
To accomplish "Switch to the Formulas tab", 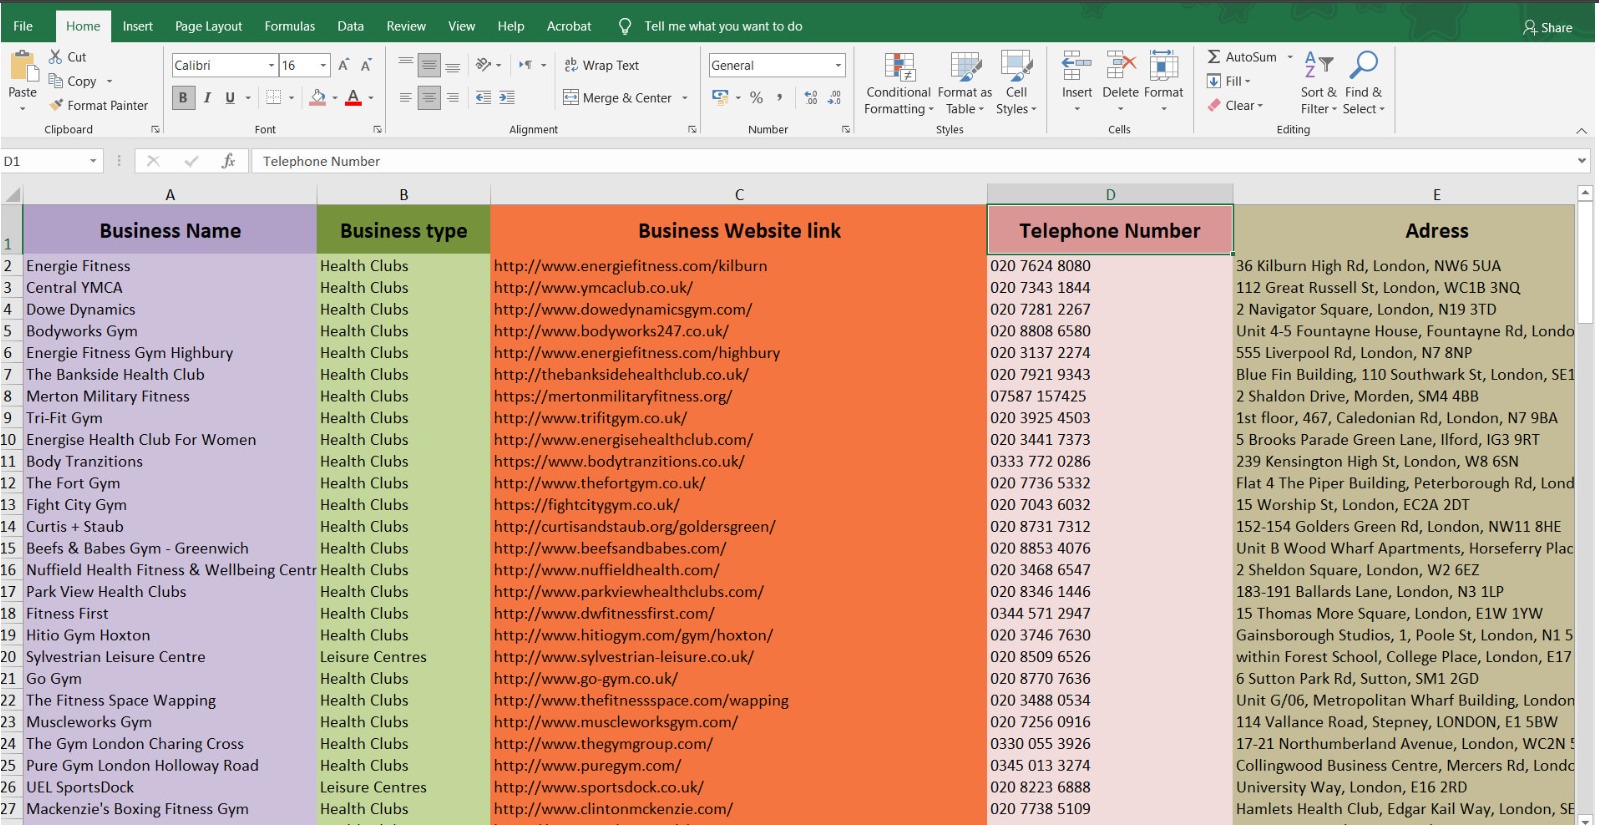I will (x=289, y=26).
